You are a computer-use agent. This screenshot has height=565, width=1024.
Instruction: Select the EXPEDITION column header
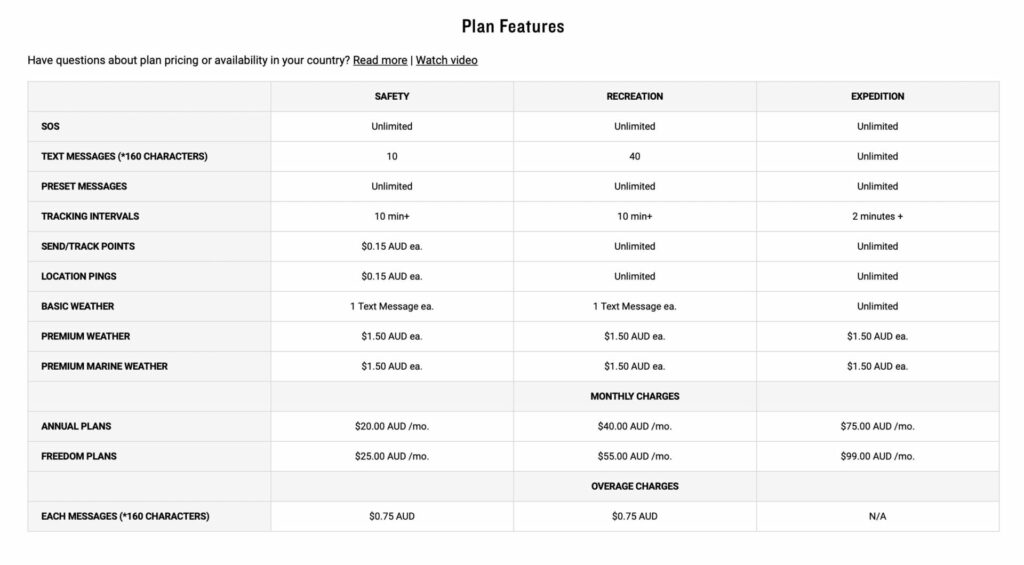pyautogui.click(x=877, y=97)
